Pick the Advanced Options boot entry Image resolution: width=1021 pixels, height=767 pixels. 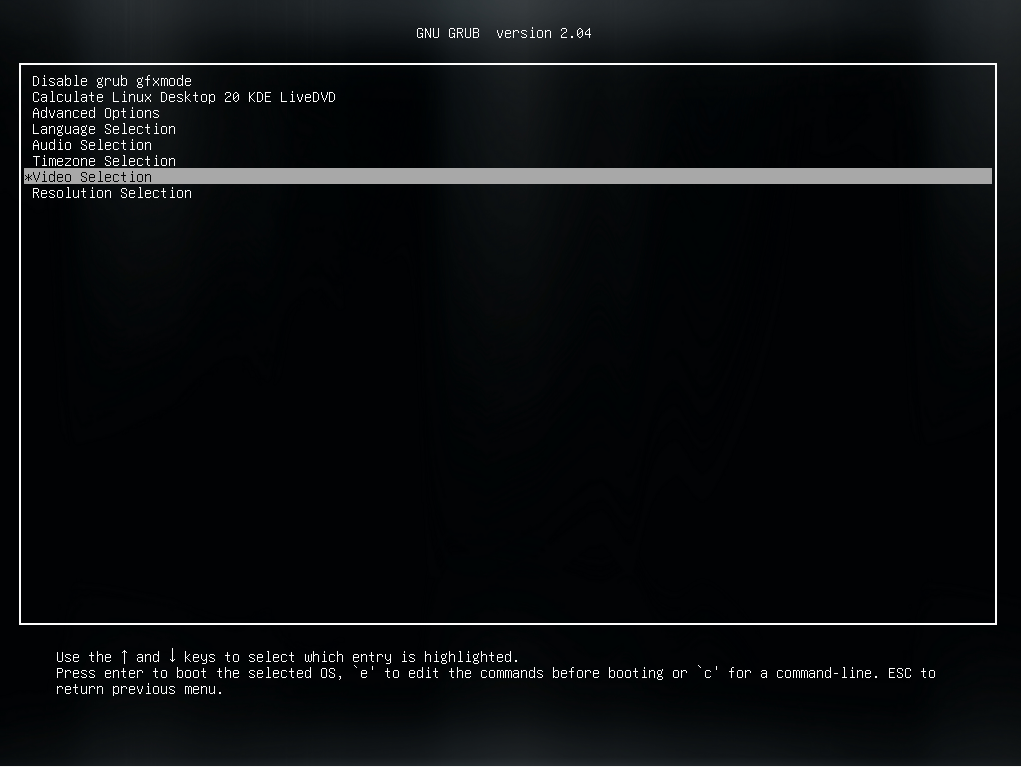pyautogui.click(x=95, y=113)
